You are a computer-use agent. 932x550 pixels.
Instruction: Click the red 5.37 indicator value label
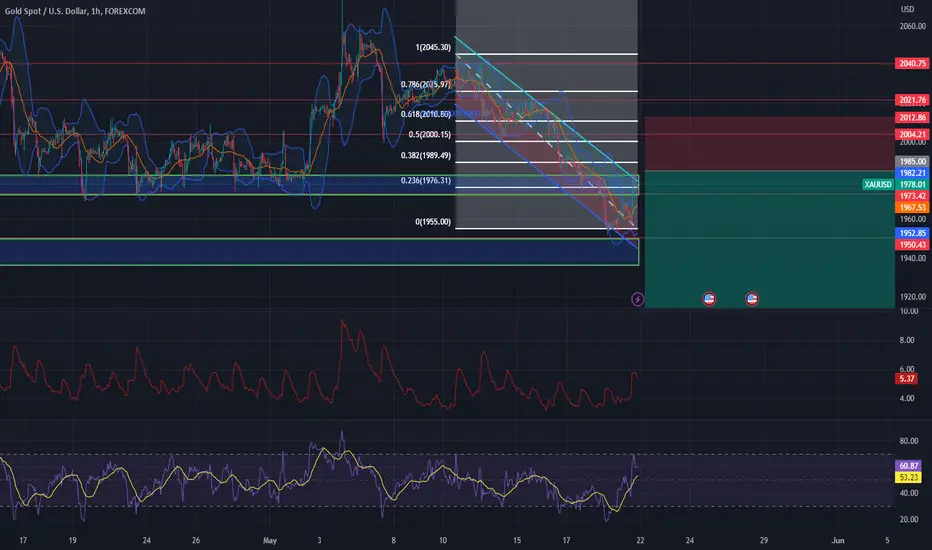[x=906, y=379]
